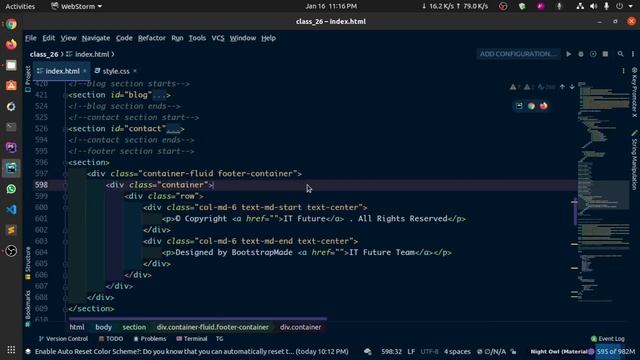Screen dimensions: 640x360
Task: Launch Firefox from the Ubuntu dock
Action: tap(11, 44)
